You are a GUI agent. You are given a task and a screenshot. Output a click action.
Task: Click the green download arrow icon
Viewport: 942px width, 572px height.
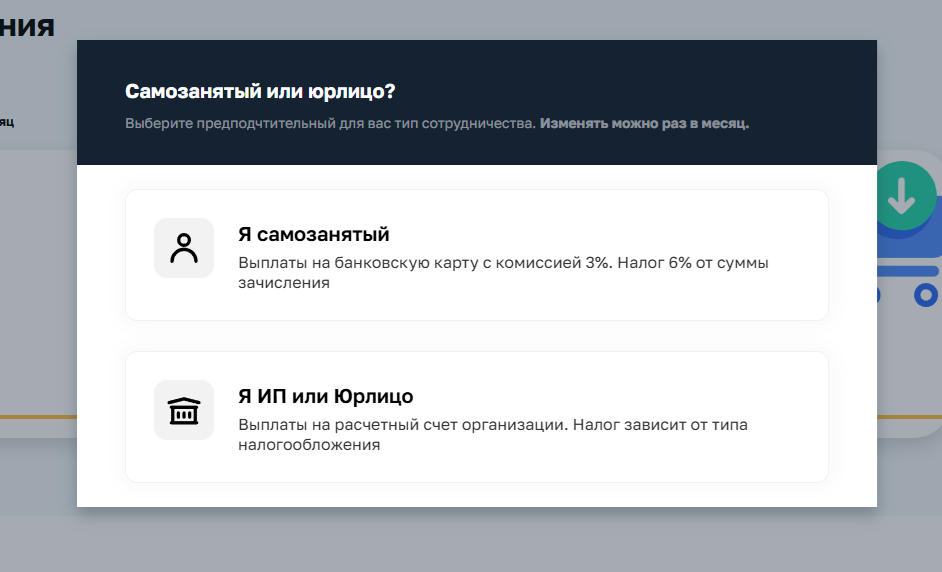903,197
